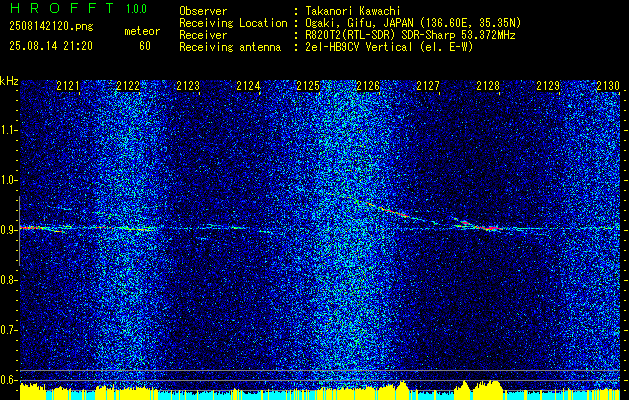
Task: Click the Receiving antenna label
Action: (x=230, y=47)
